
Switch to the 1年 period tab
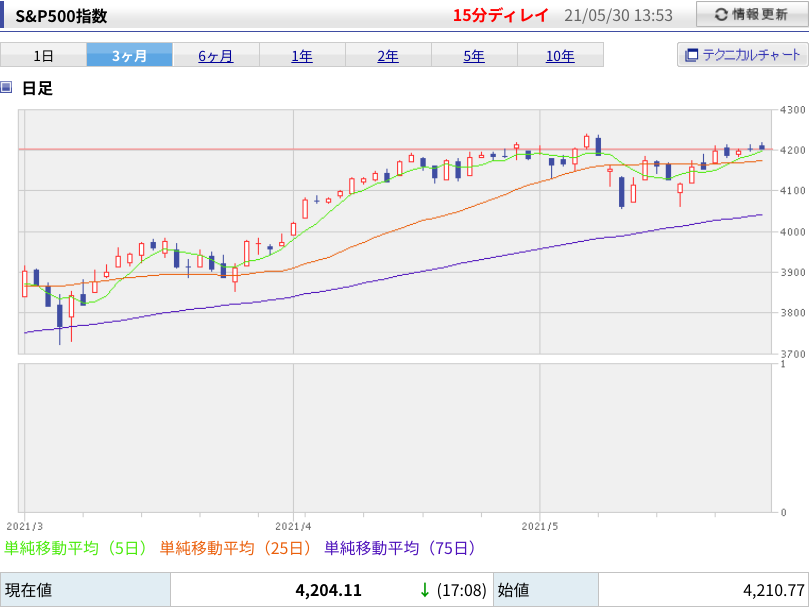click(x=302, y=55)
